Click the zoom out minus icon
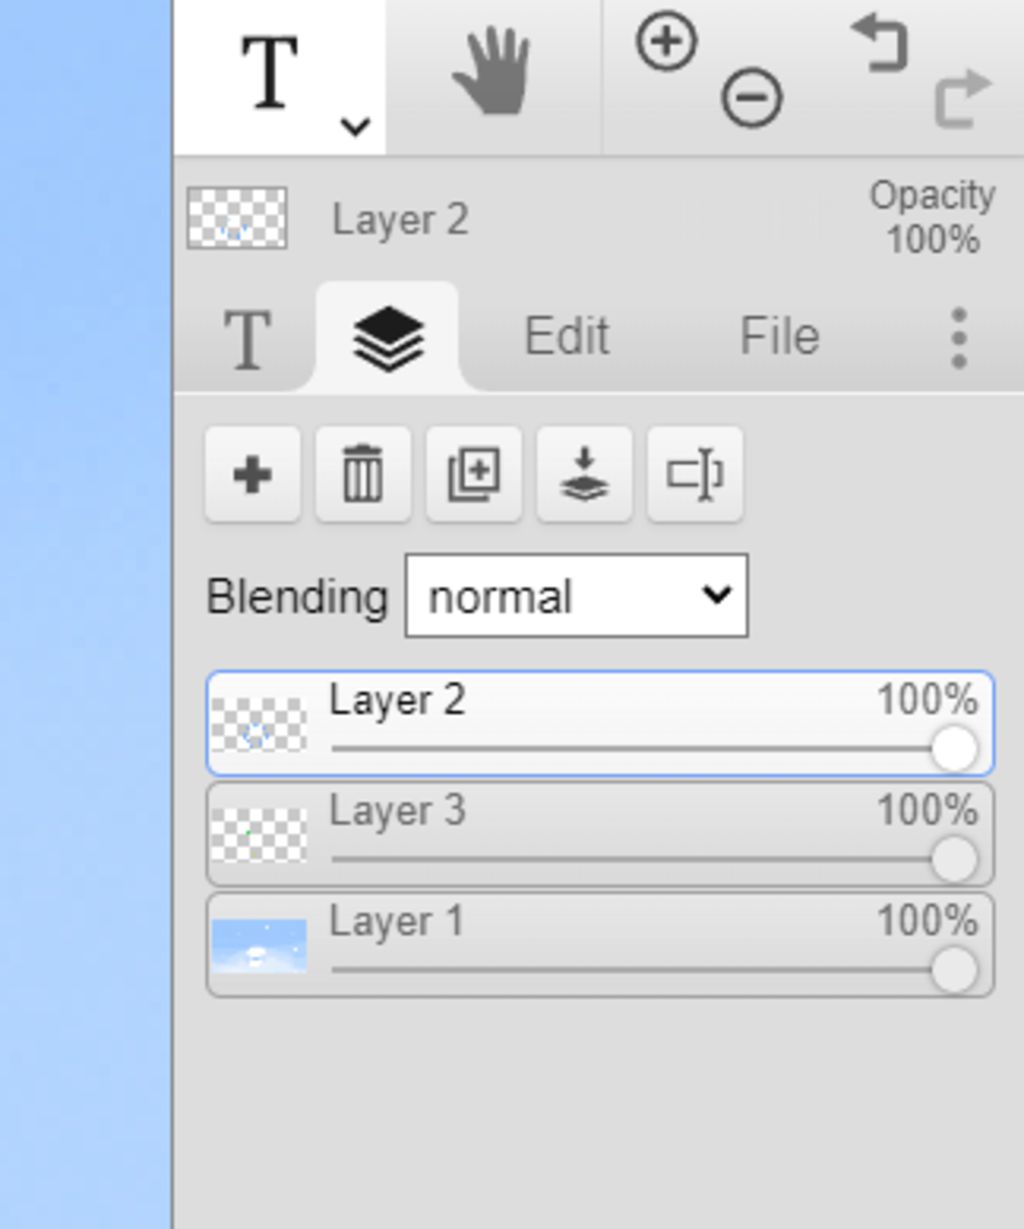Screen dimensions: 1024x1229 pos(752,98)
